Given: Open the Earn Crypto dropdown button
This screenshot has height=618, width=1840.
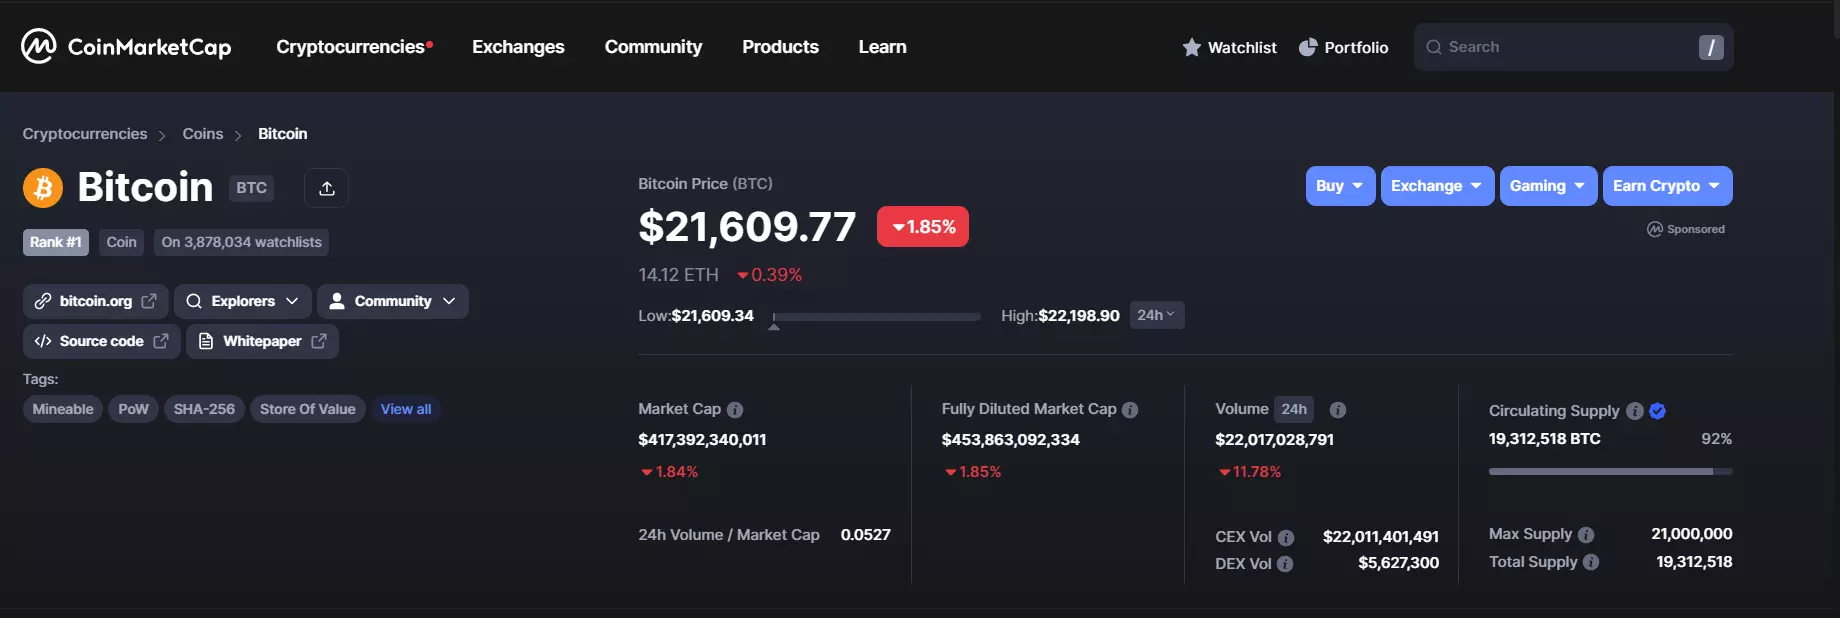Looking at the screenshot, I should point(1667,186).
